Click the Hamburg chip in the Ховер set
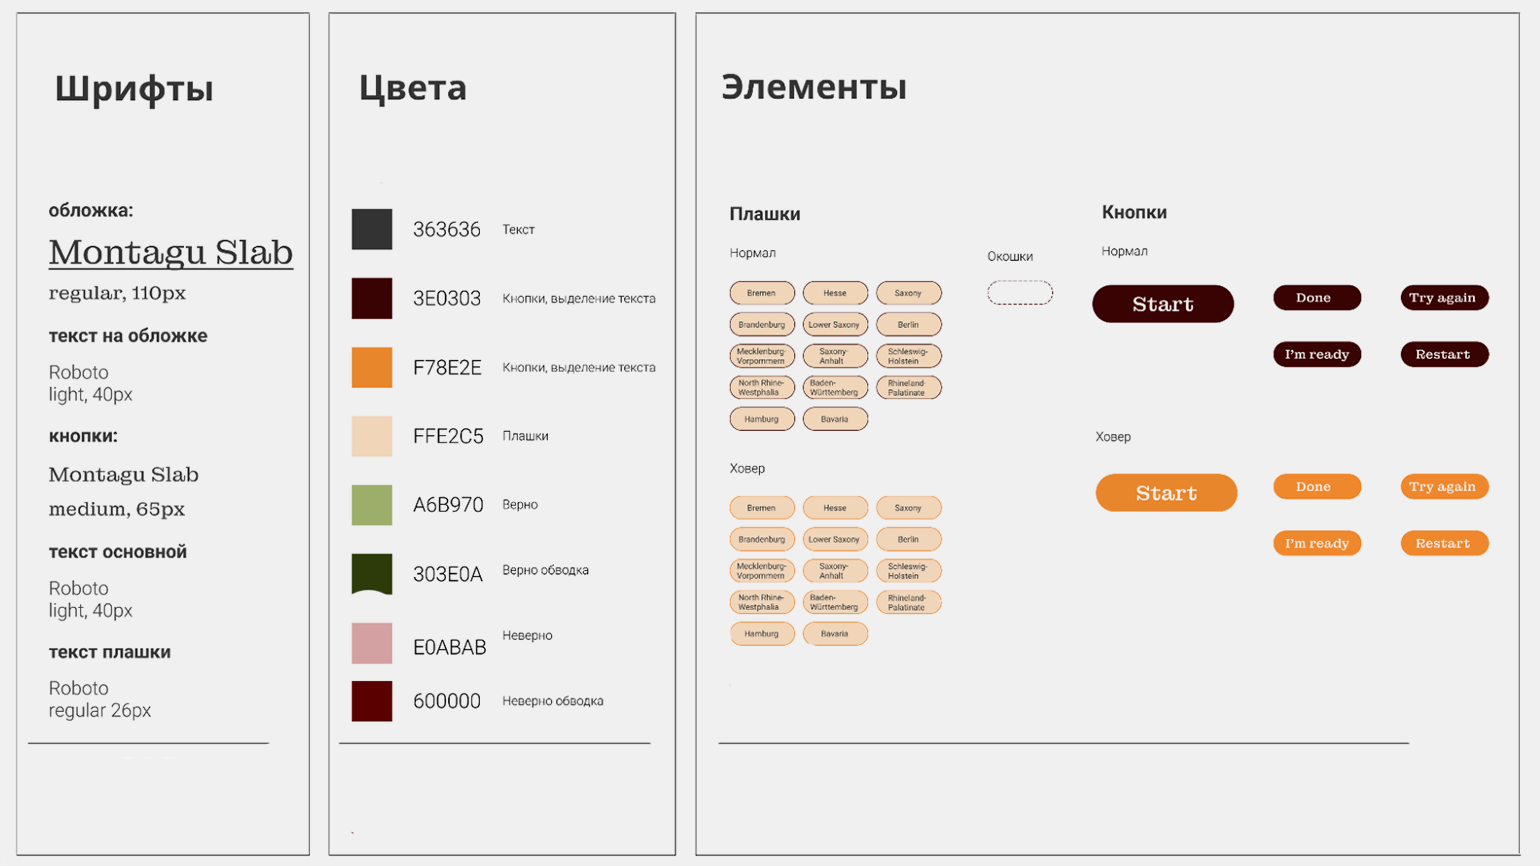 pos(762,633)
